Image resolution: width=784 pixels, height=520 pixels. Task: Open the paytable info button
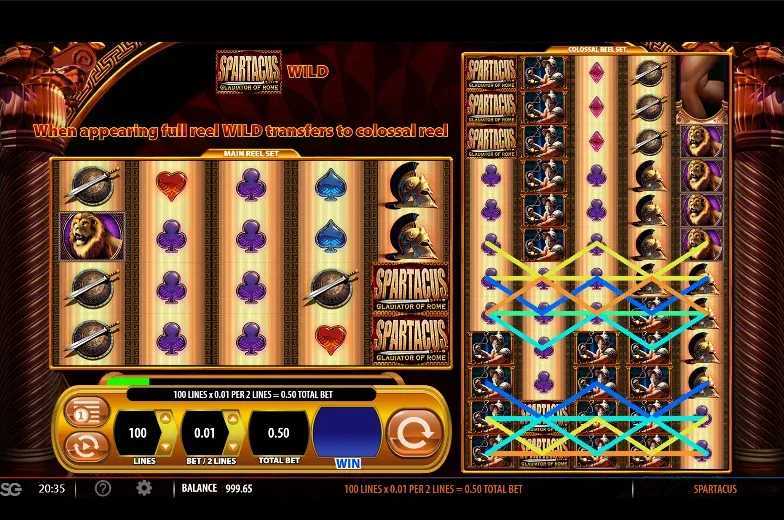(x=86, y=413)
